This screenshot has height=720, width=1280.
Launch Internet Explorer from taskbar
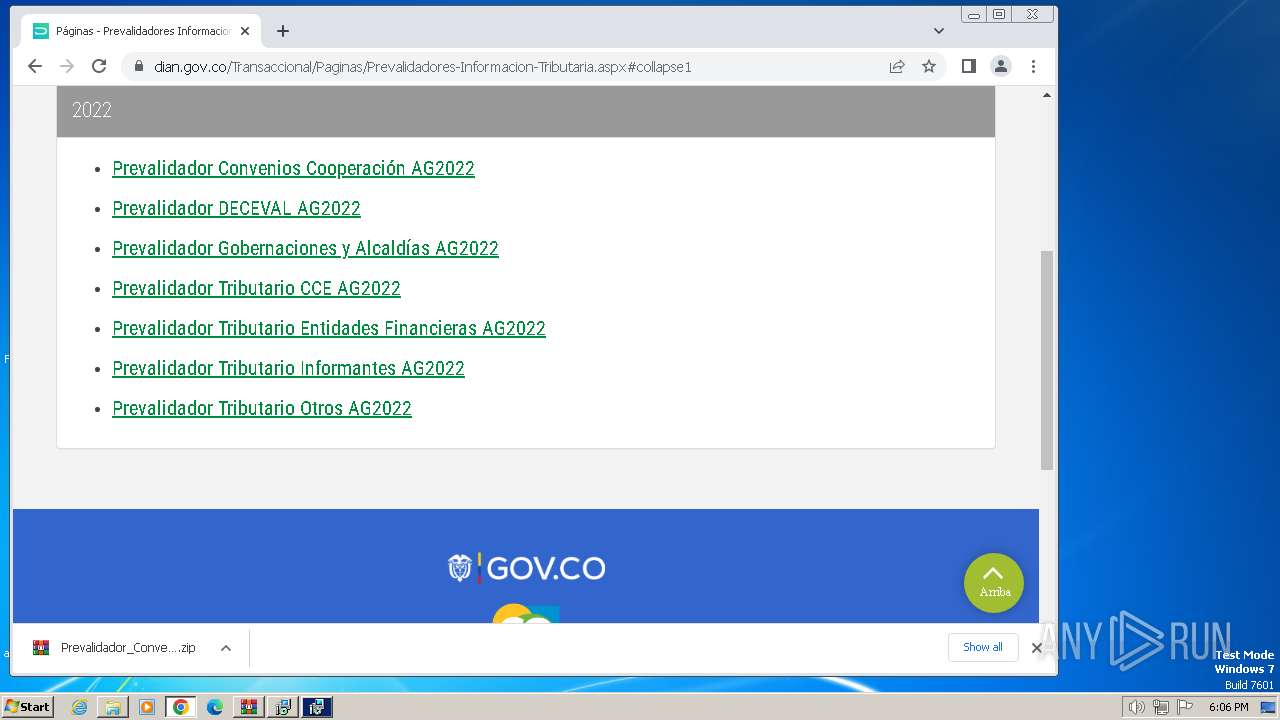click(x=79, y=707)
